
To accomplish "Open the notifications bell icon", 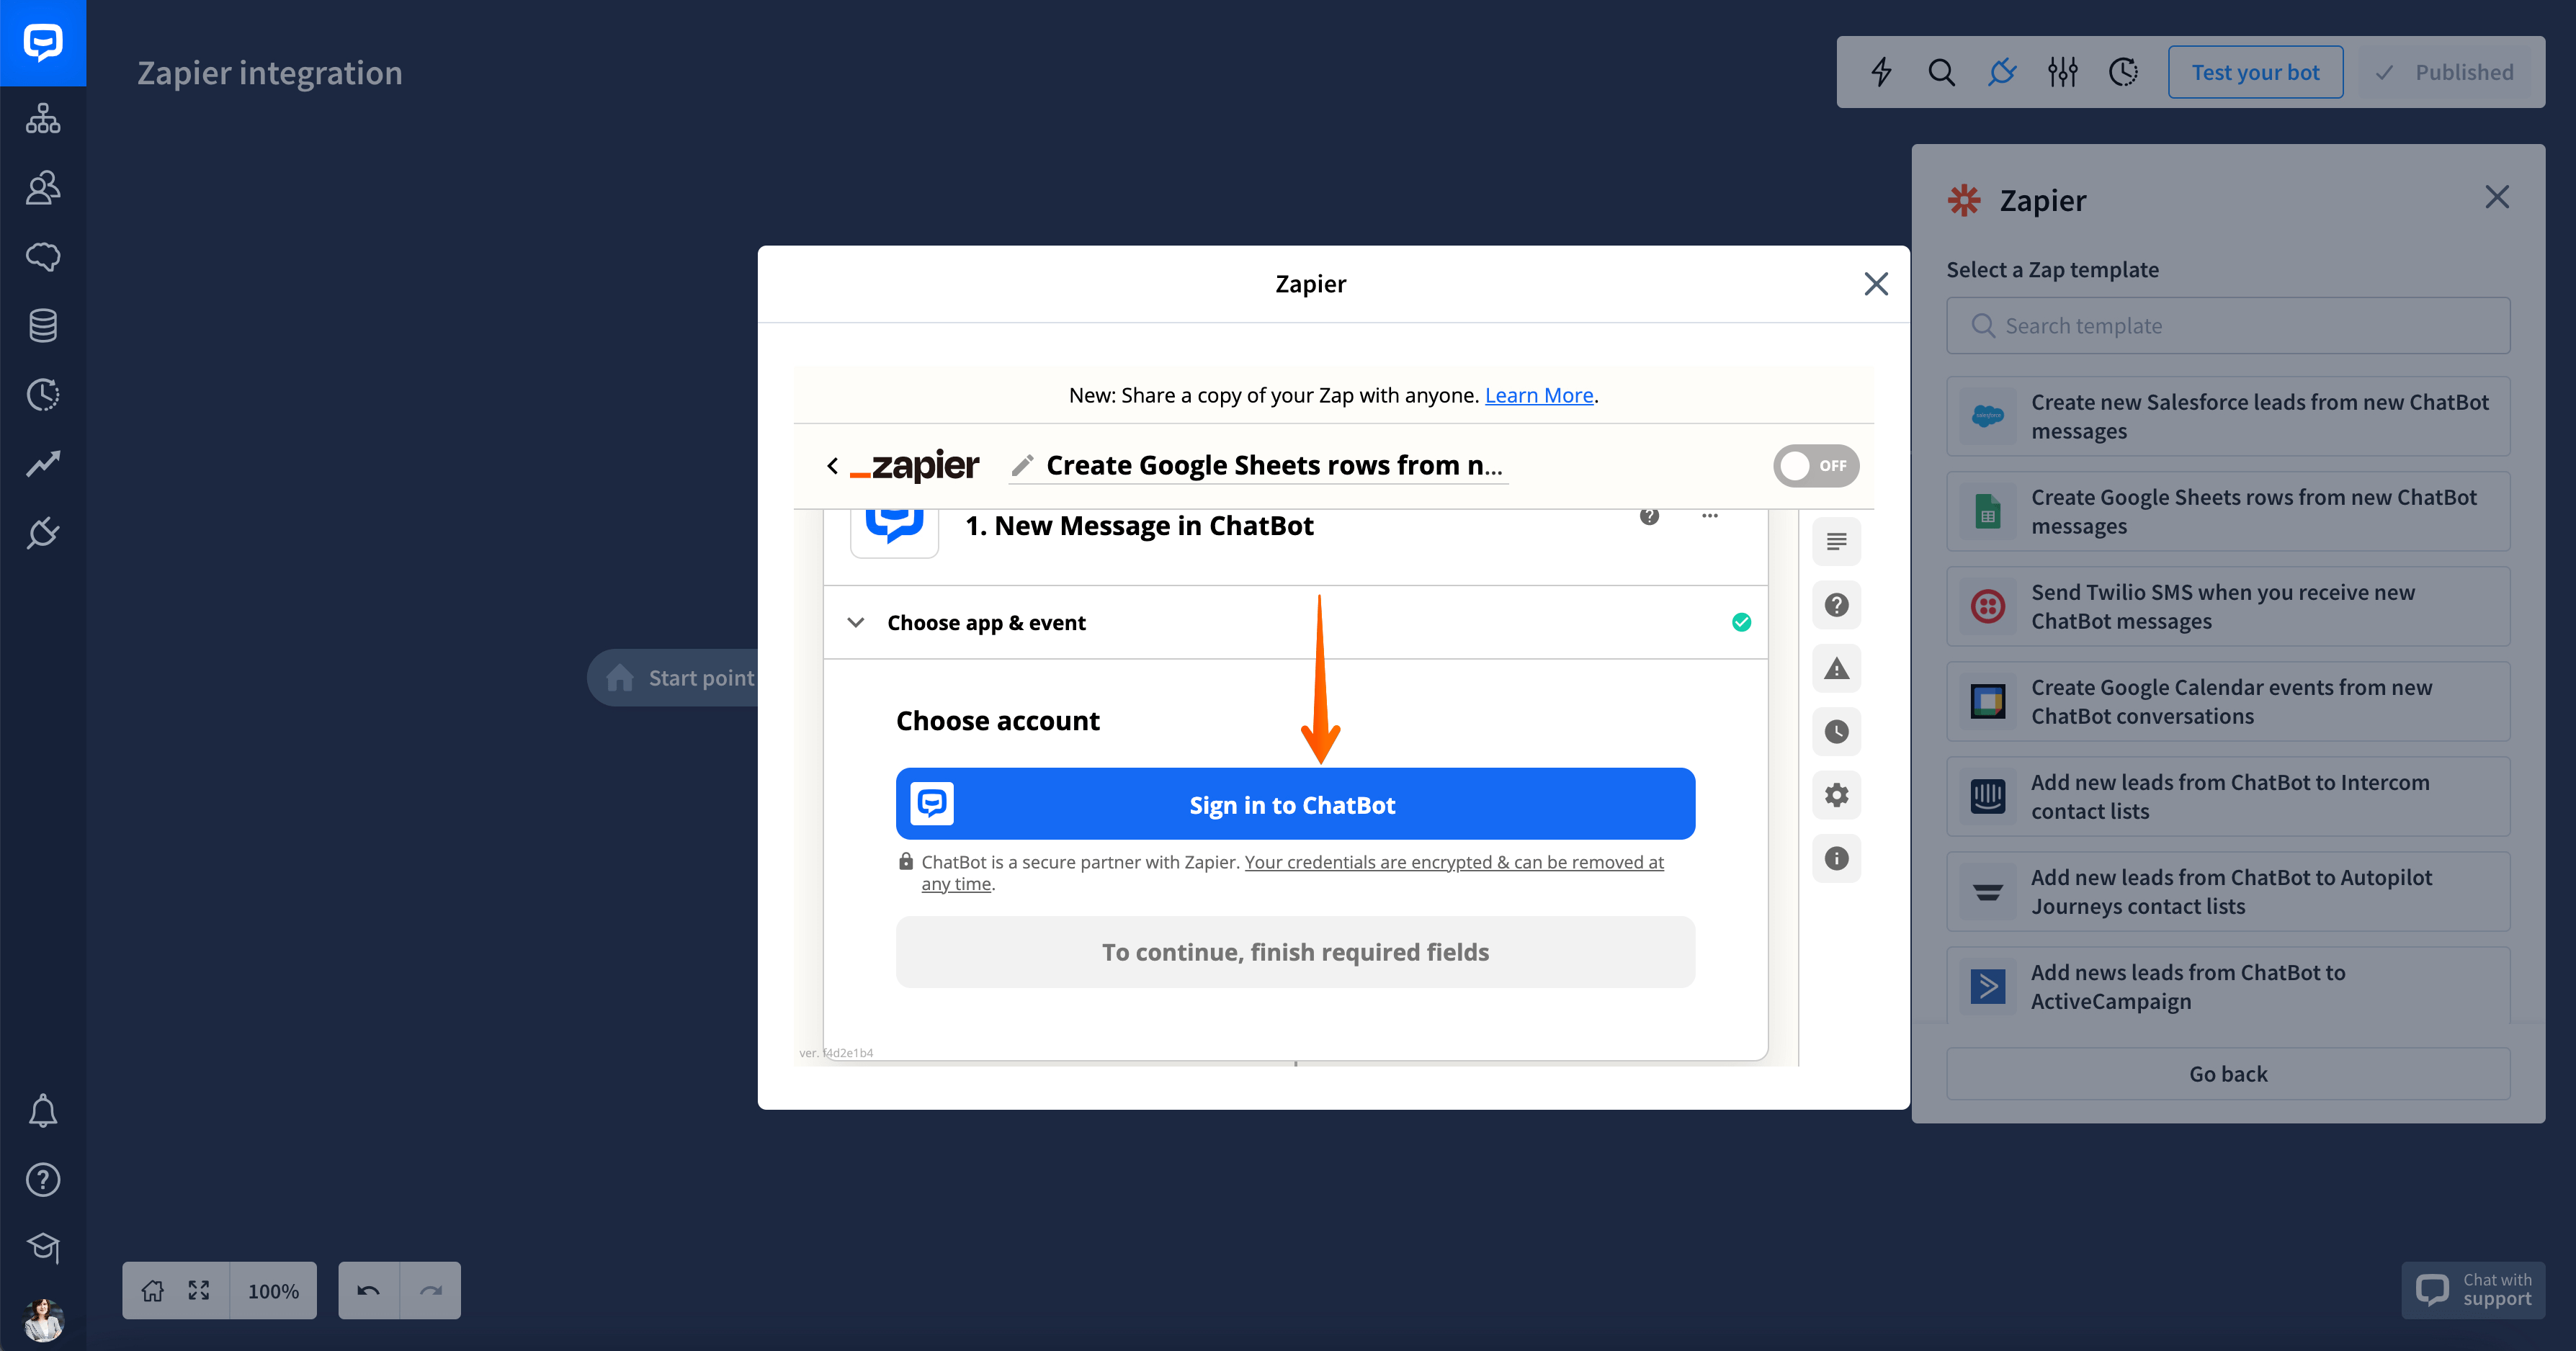I will click(43, 1111).
